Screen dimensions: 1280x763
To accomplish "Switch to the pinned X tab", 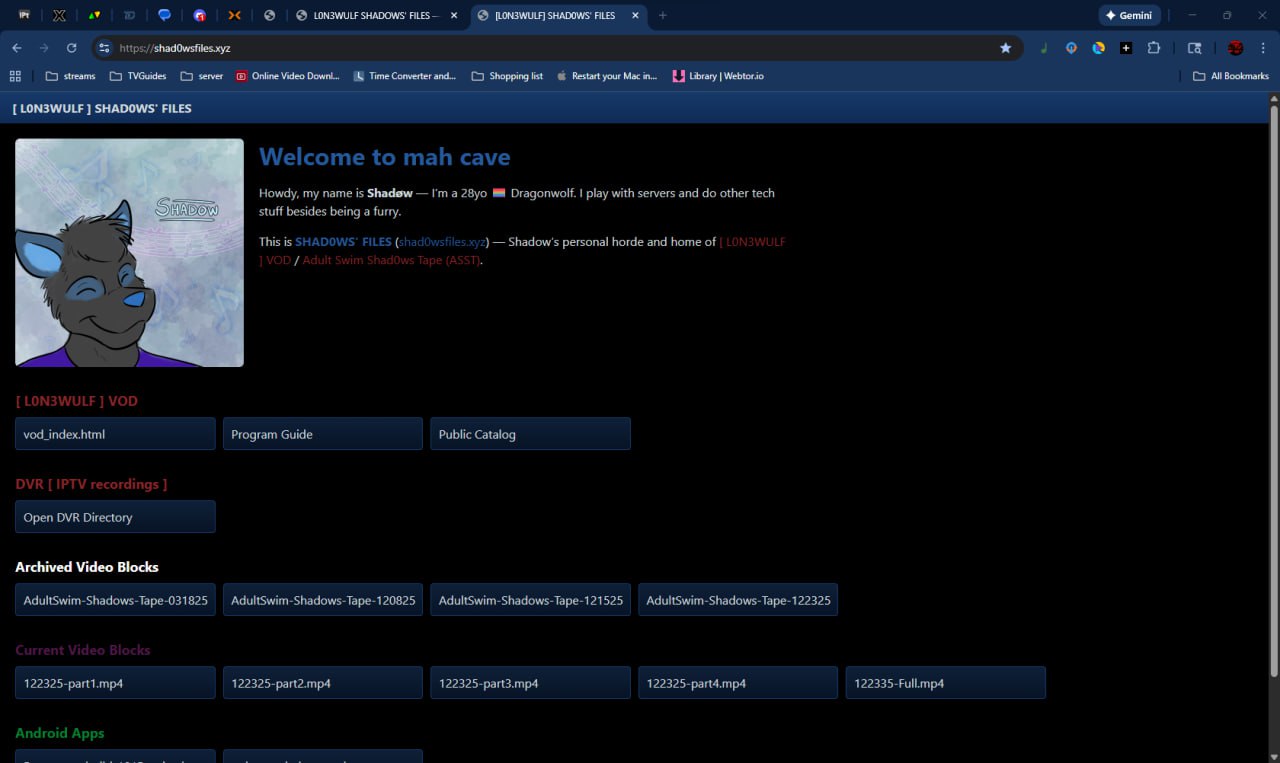I will pos(59,16).
